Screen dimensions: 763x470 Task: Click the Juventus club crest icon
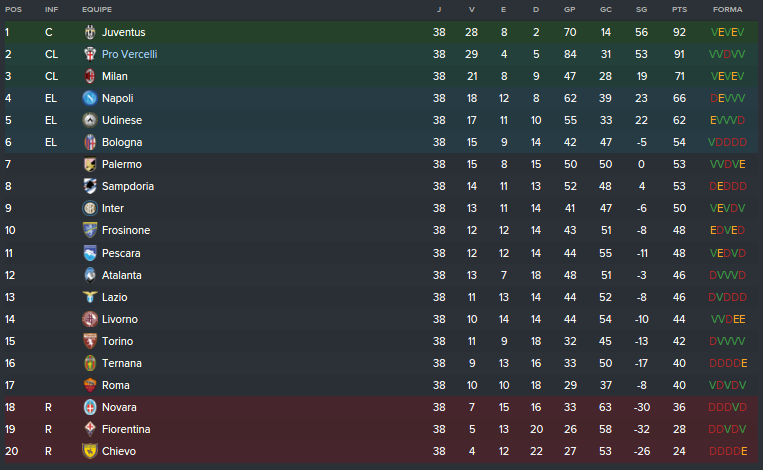[x=90, y=32]
